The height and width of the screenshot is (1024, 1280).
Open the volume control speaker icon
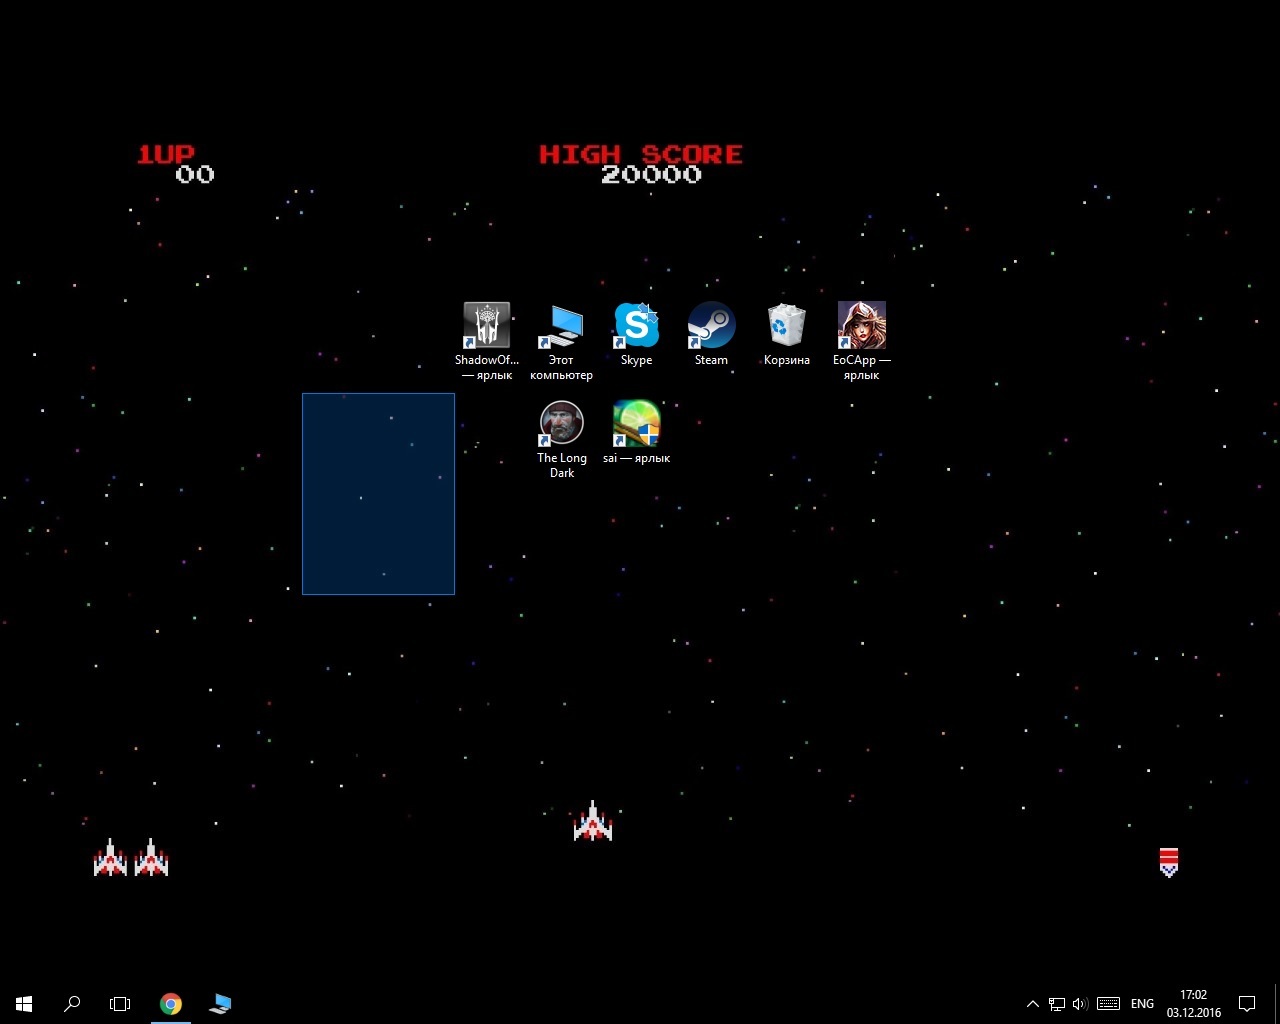(1080, 1004)
